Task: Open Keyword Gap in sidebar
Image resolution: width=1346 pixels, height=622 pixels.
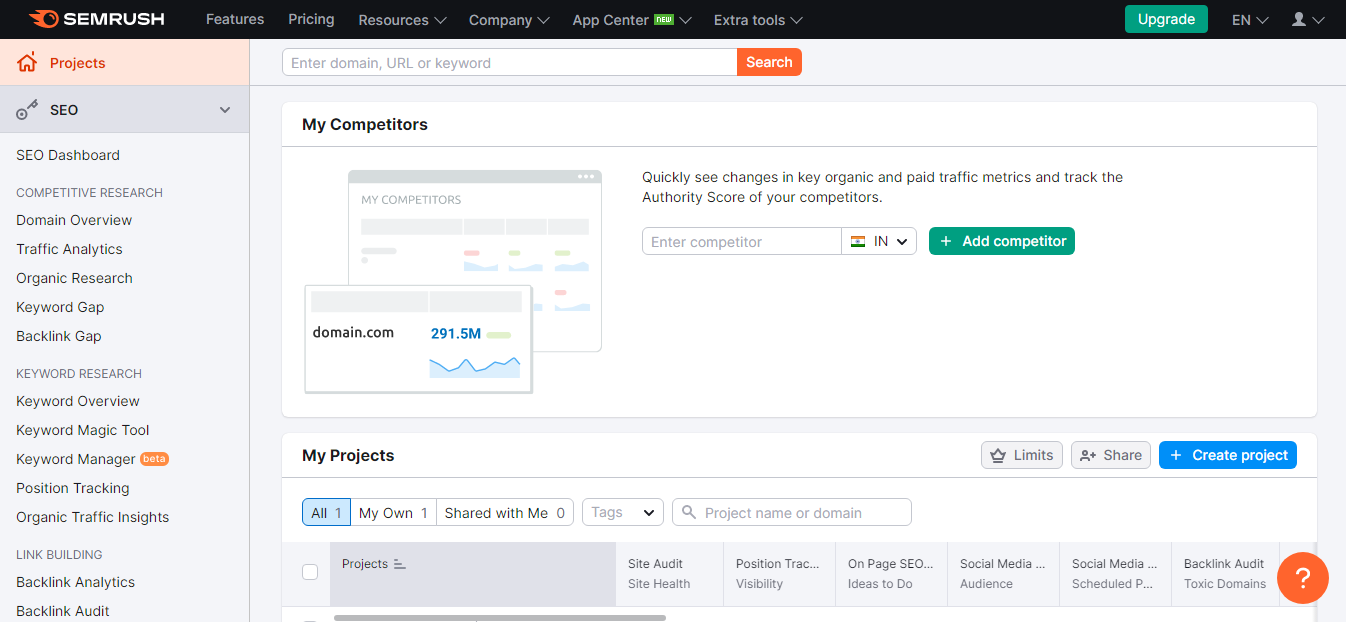Action: click(x=60, y=307)
